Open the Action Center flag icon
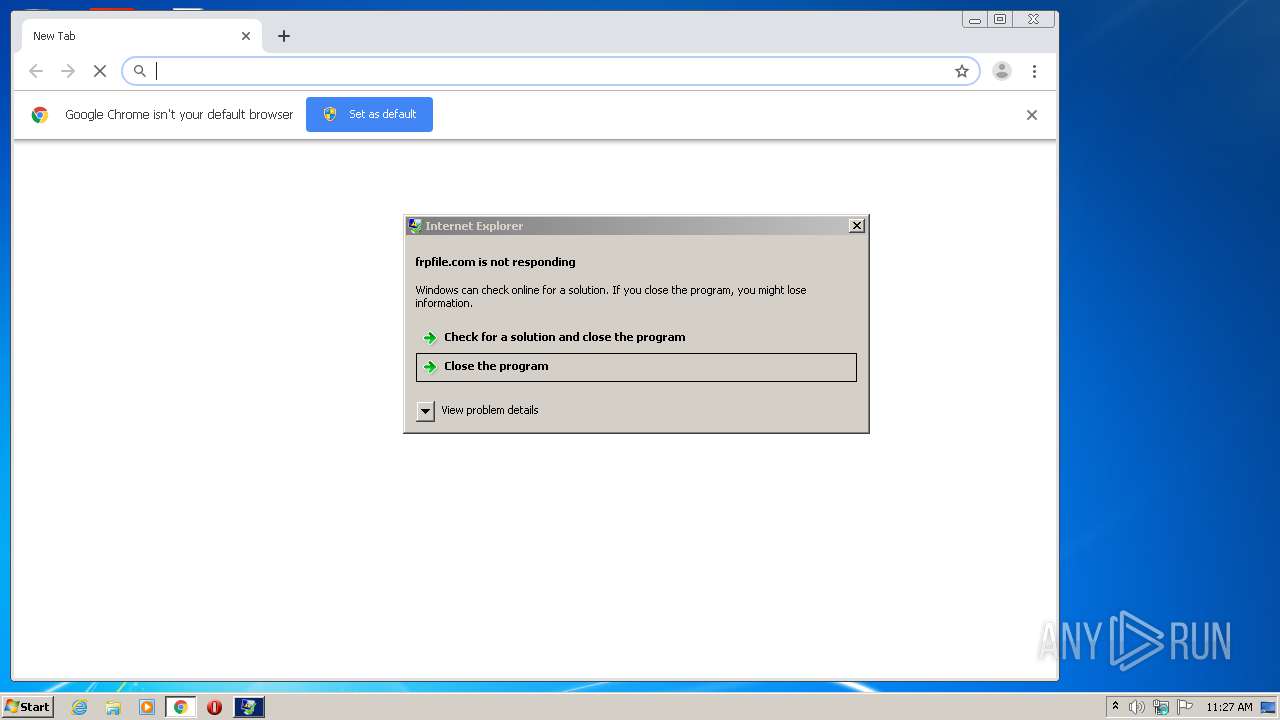 pyautogui.click(x=1185, y=707)
